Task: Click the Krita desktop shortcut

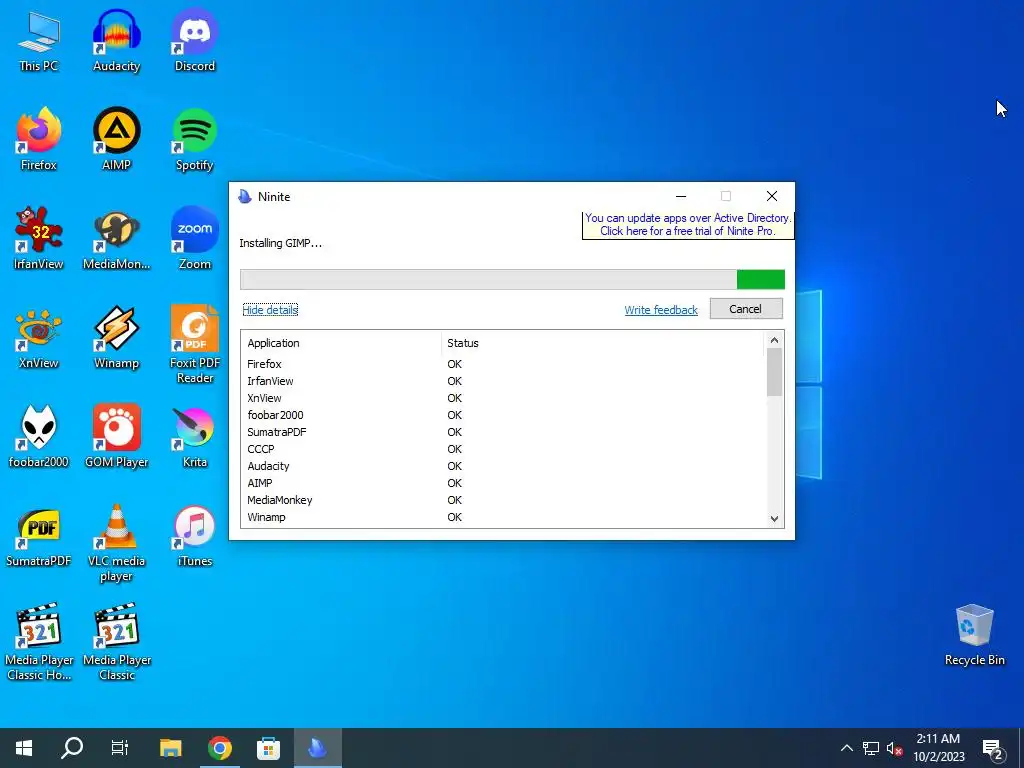Action: [195, 437]
